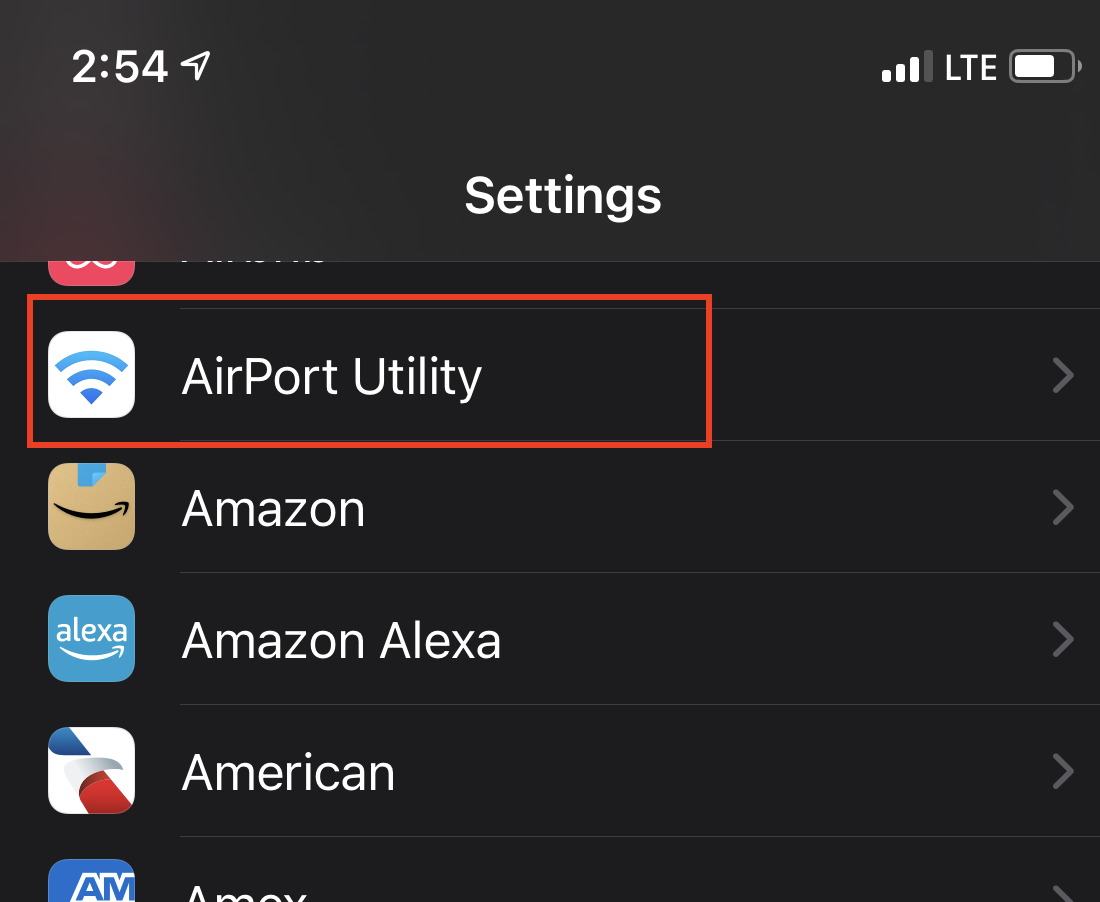1100x902 pixels.
Task: Tap the partially hidden red app icon
Action: pos(91,273)
